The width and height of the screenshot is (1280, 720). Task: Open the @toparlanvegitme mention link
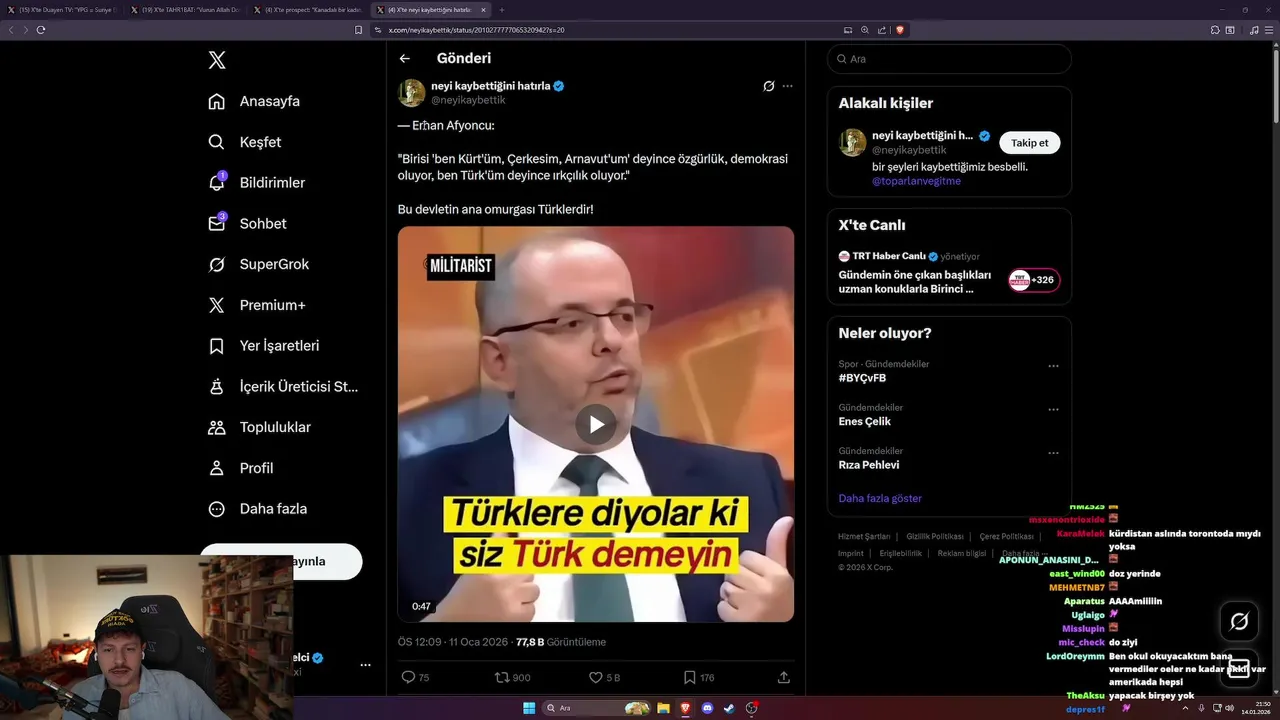[916, 181]
